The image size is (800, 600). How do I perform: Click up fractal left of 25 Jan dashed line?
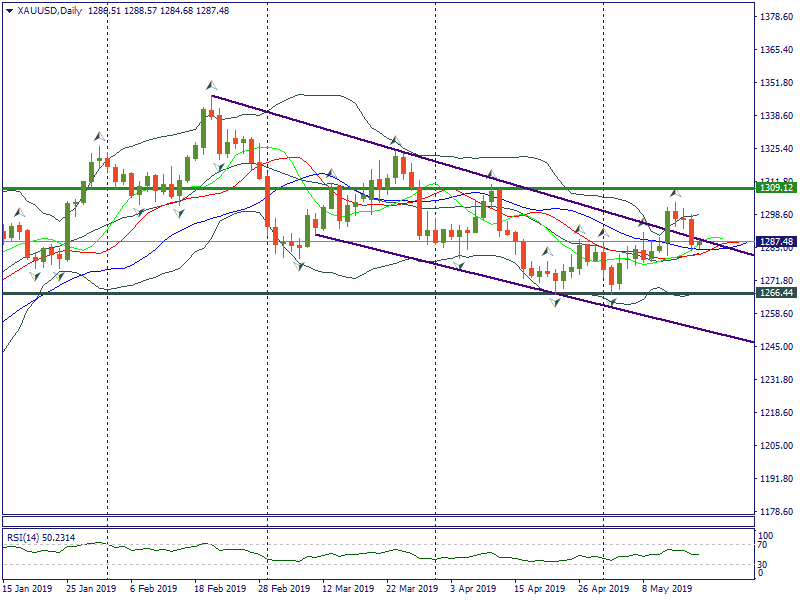point(98,136)
